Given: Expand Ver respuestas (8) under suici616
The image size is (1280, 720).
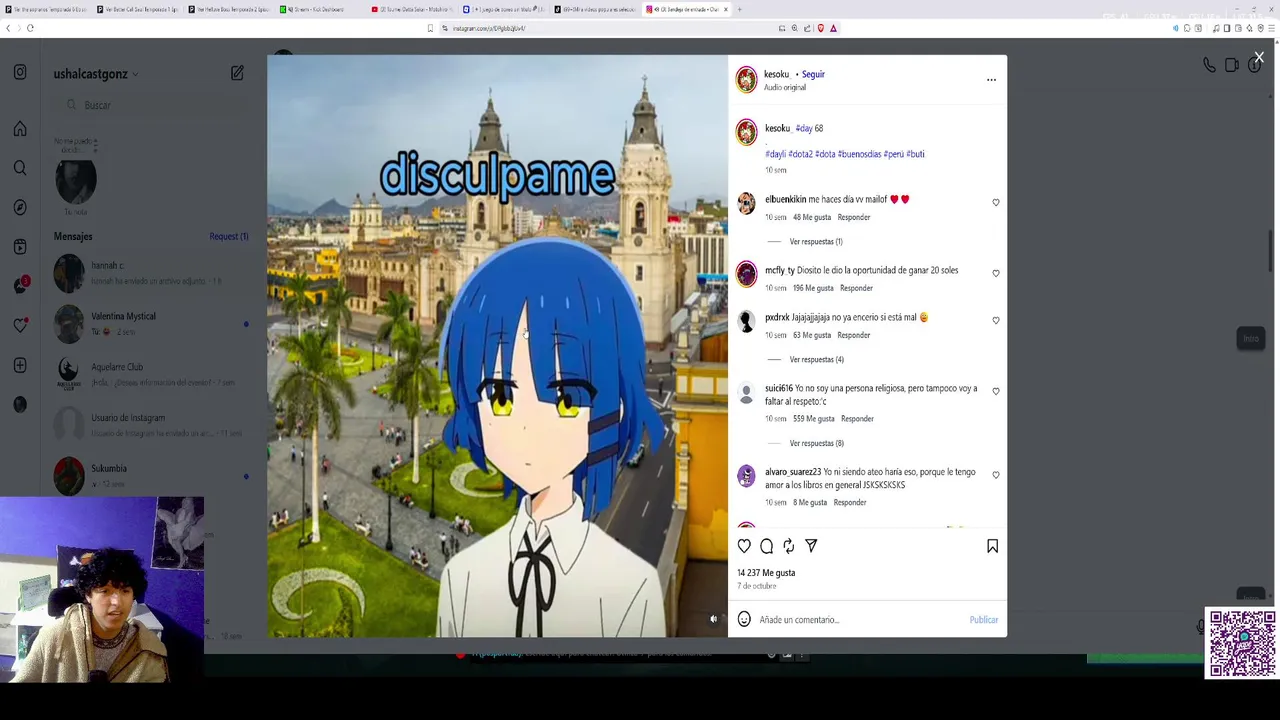Looking at the screenshot, I should (x=816, y=443).
